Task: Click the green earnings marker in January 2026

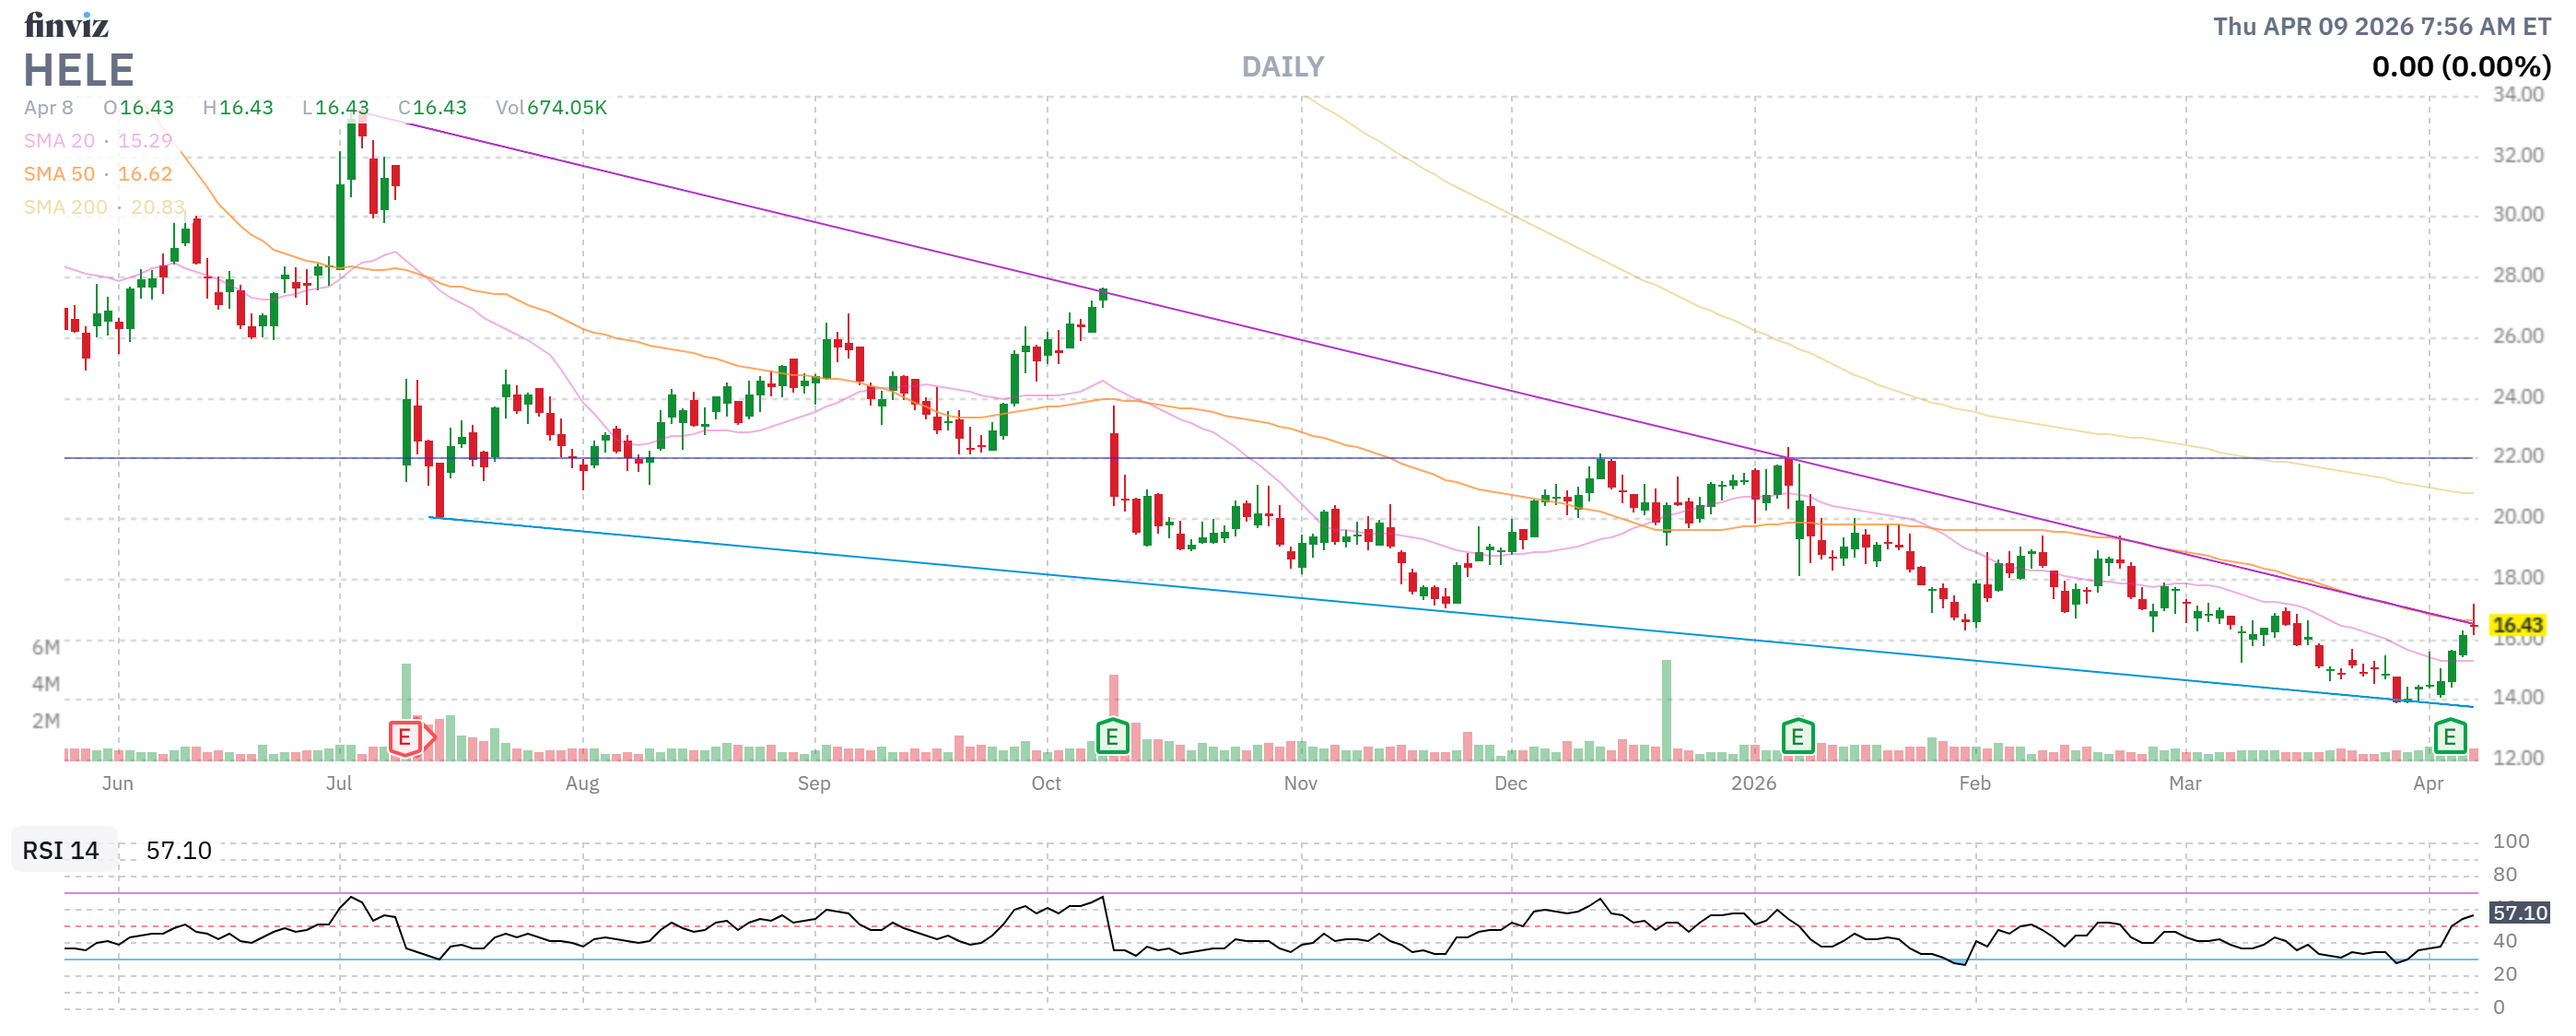Action: [1797, 738]
